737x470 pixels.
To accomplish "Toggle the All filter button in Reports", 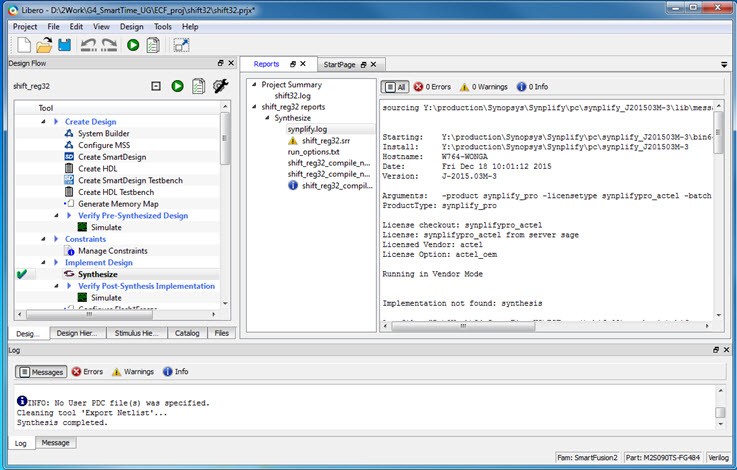I will [396, 87].
